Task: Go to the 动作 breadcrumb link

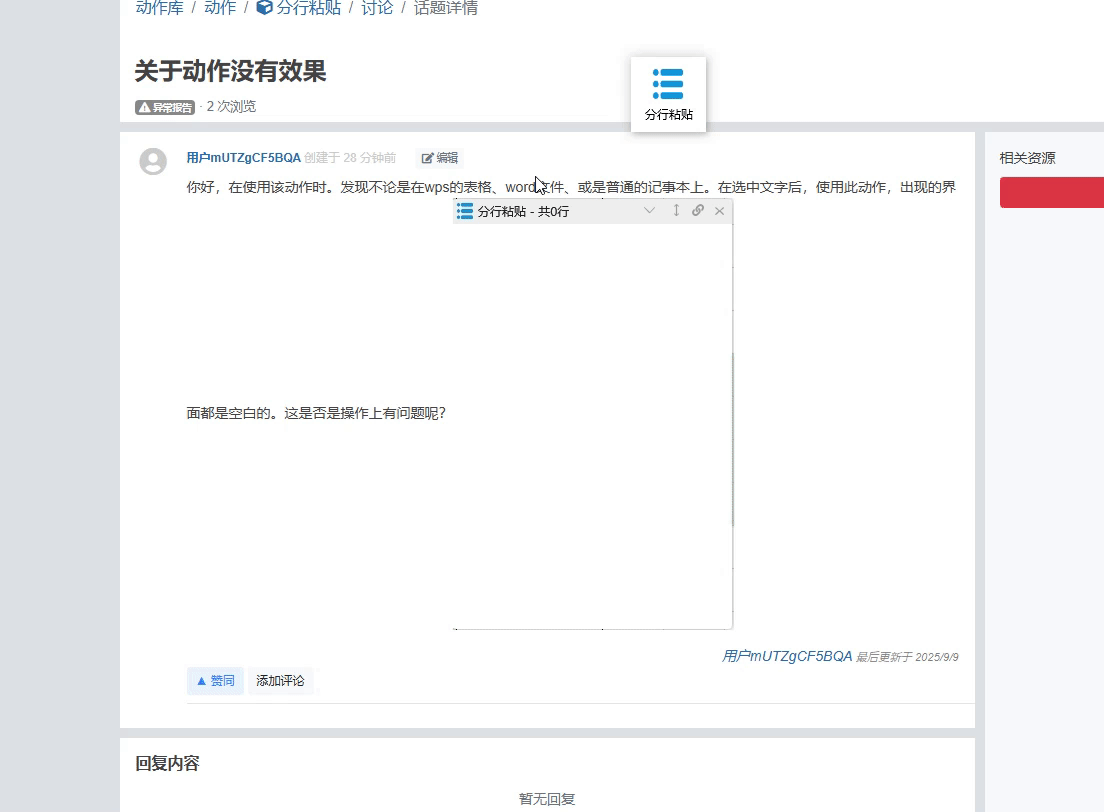Action: [220, 8]
